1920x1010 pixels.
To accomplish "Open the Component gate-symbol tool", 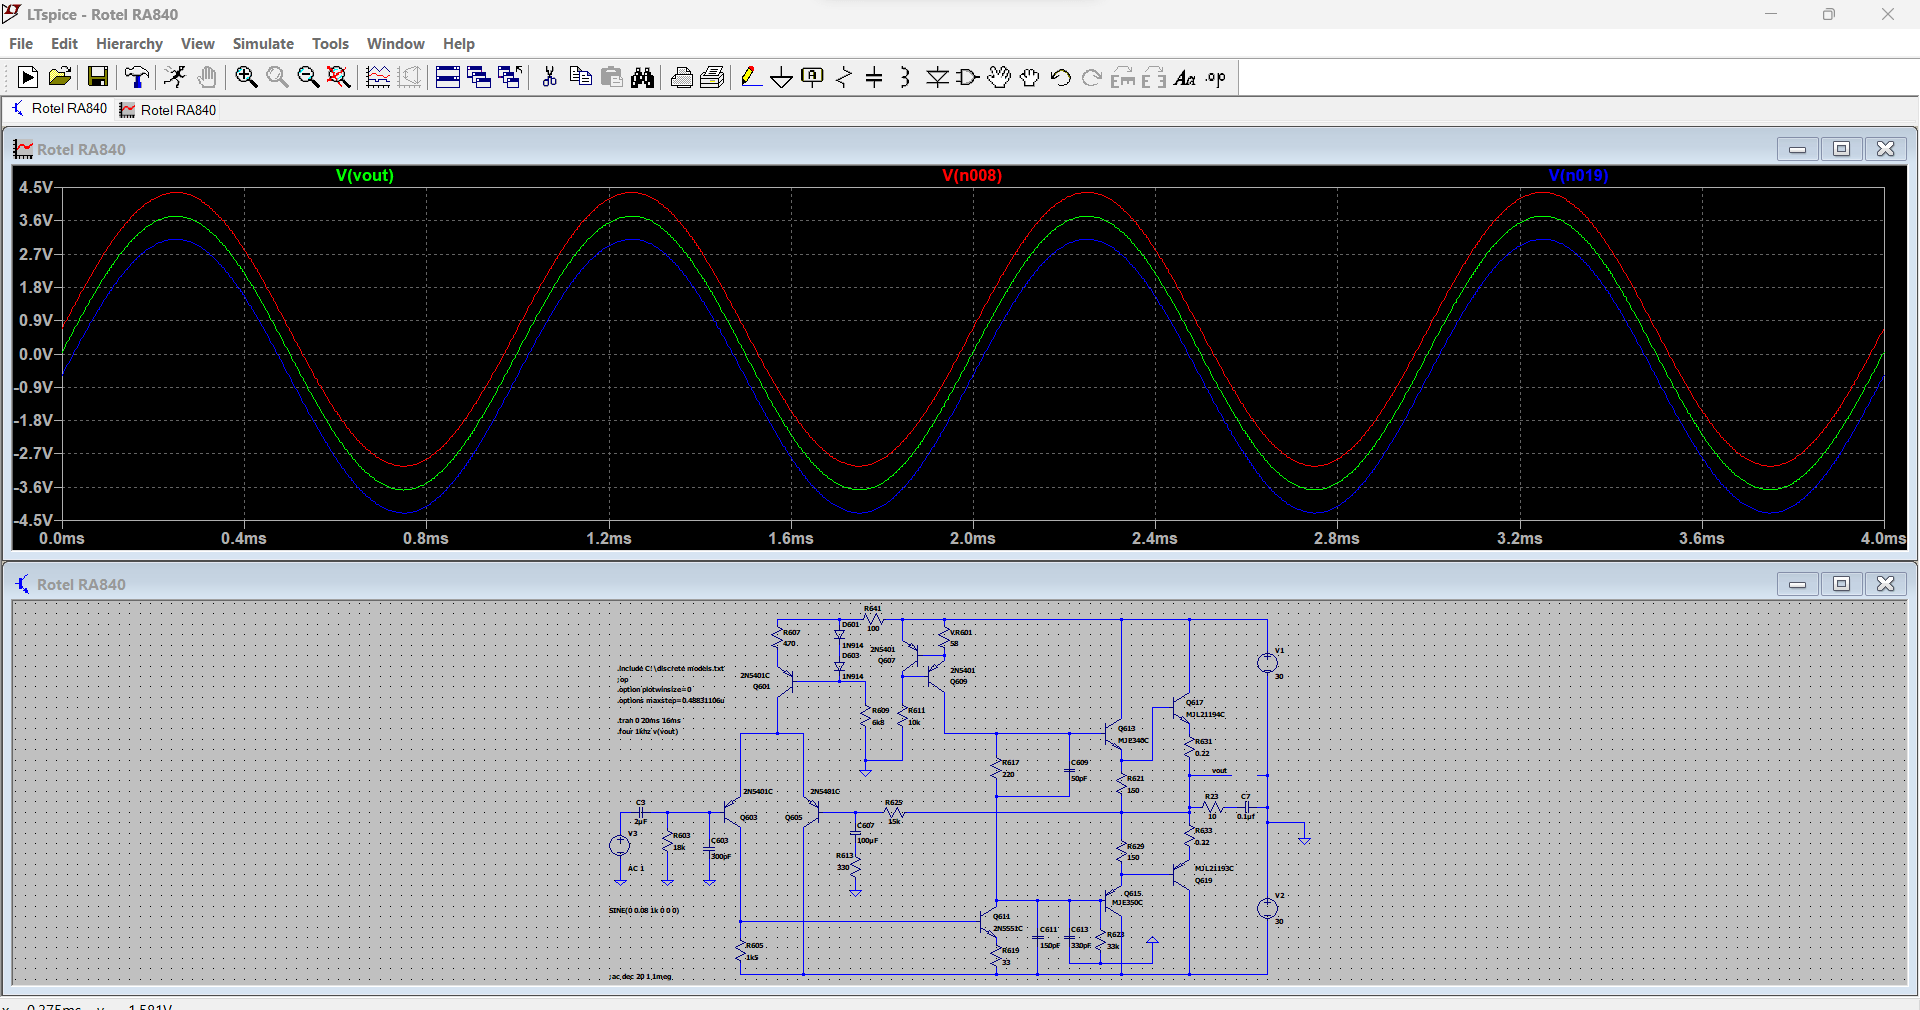I will 967,77.
